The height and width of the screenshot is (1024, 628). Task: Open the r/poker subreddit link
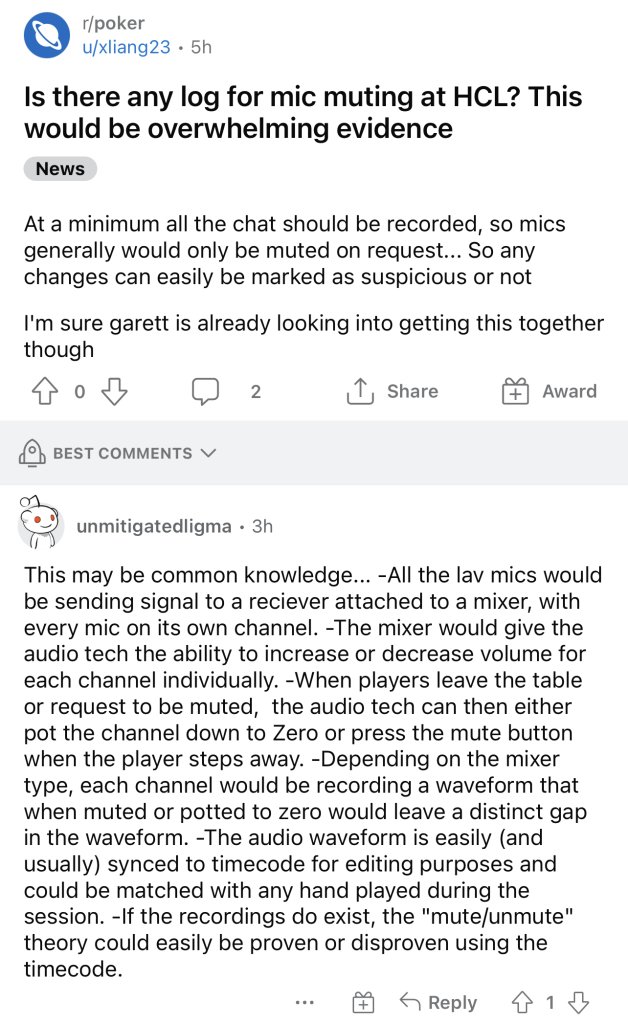click(113, 24)
